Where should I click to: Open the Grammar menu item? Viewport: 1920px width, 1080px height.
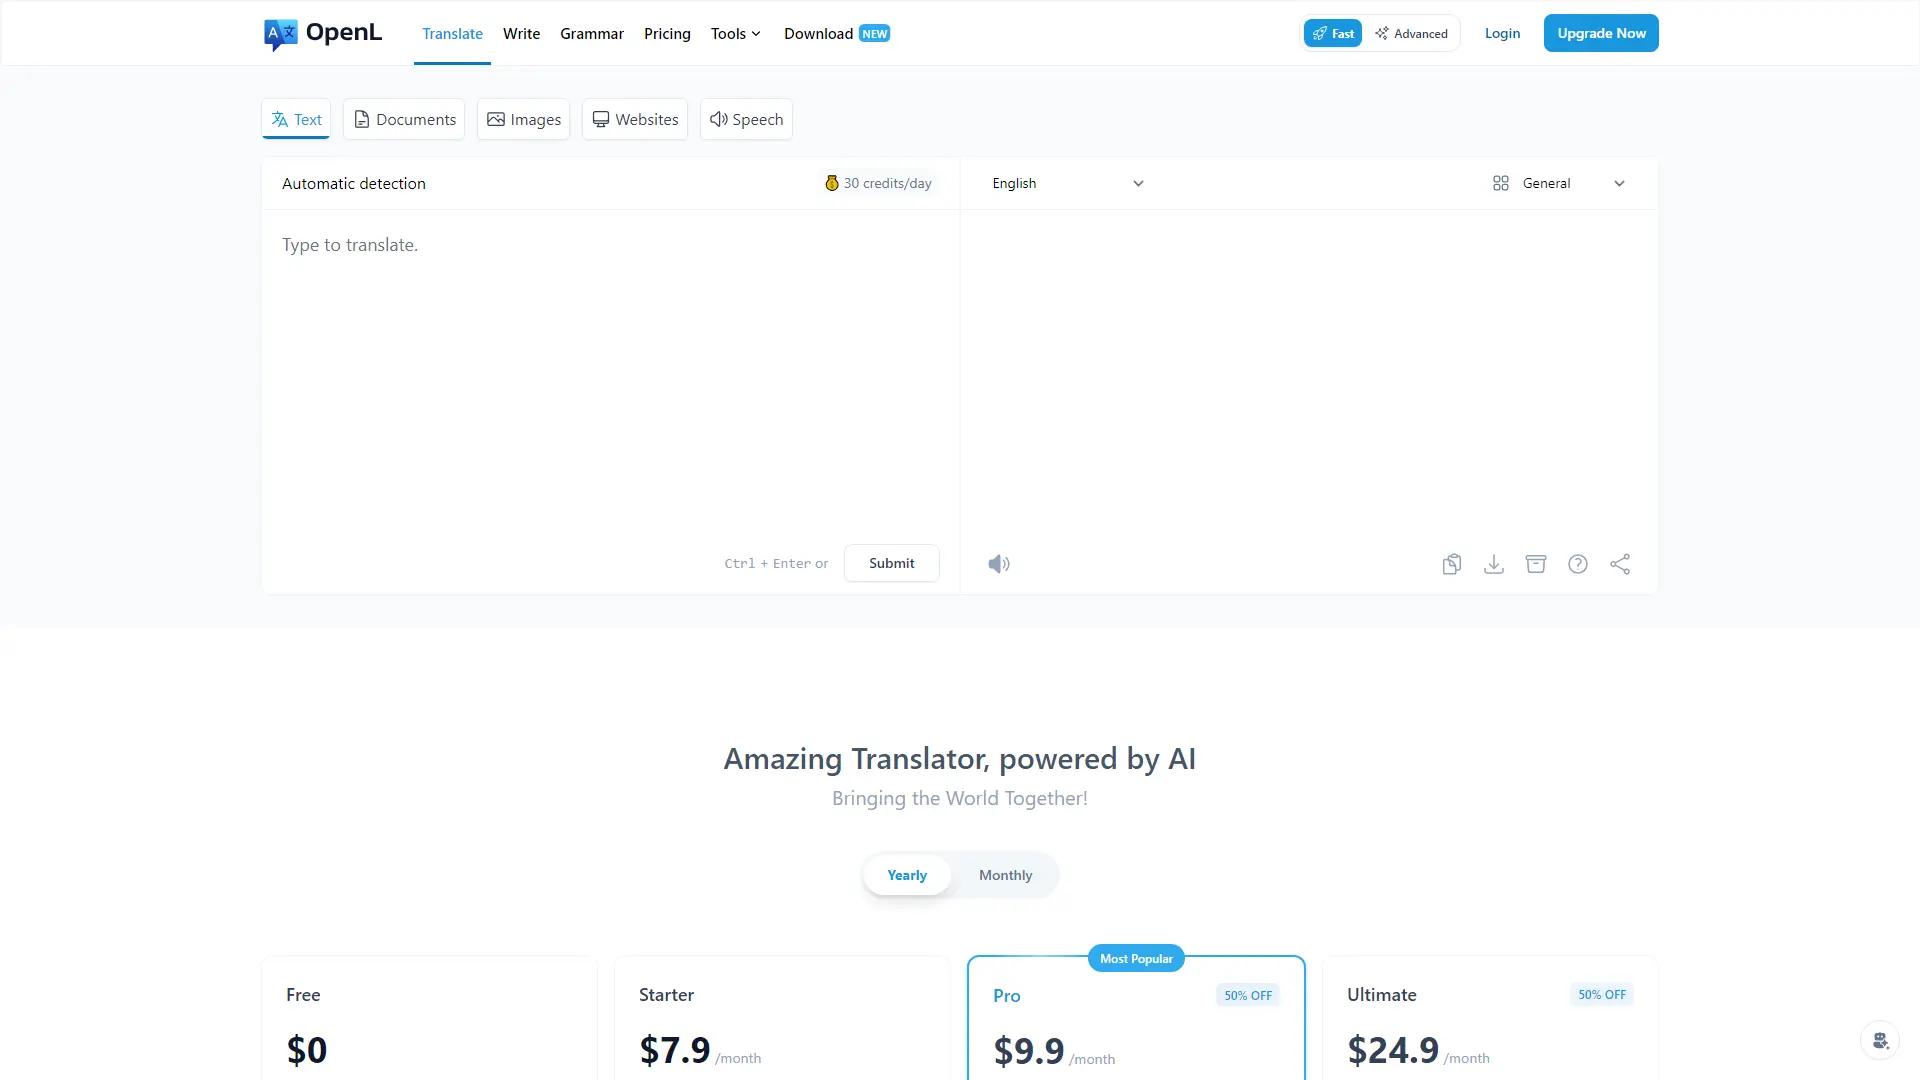(591, 33)
